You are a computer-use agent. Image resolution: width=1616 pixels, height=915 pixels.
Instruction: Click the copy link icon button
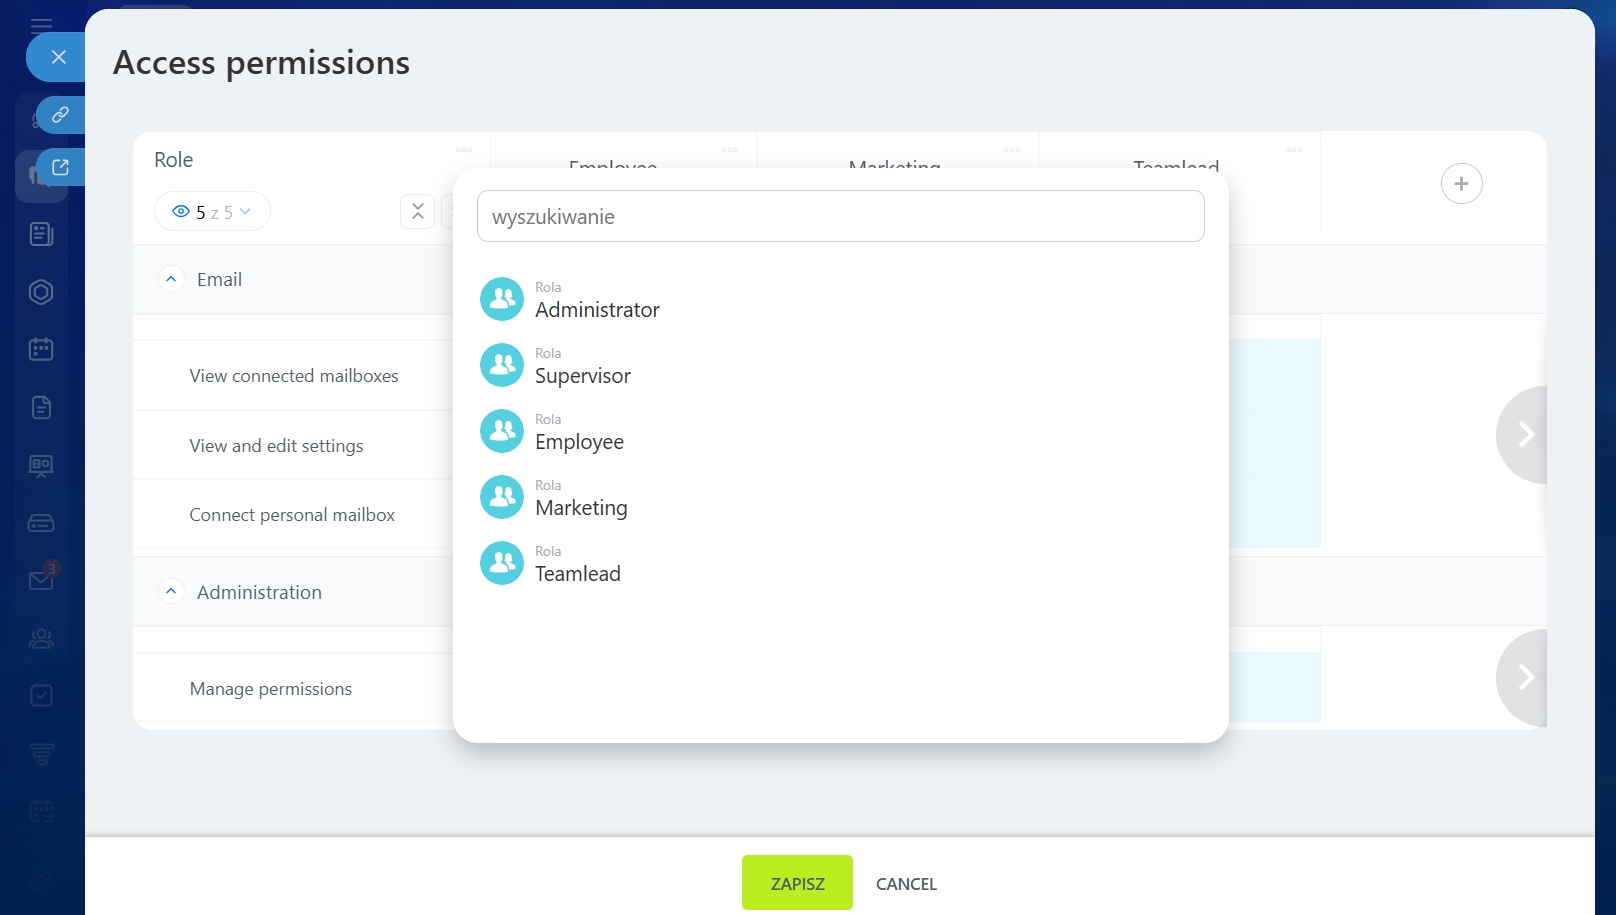[x=60, y=115]
